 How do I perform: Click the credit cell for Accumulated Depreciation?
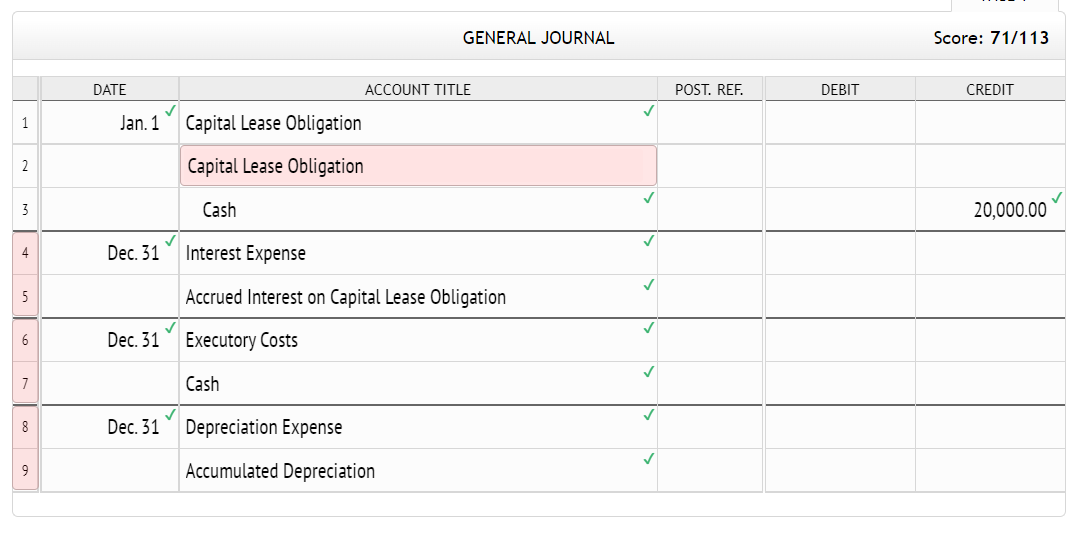pos(990,470)
